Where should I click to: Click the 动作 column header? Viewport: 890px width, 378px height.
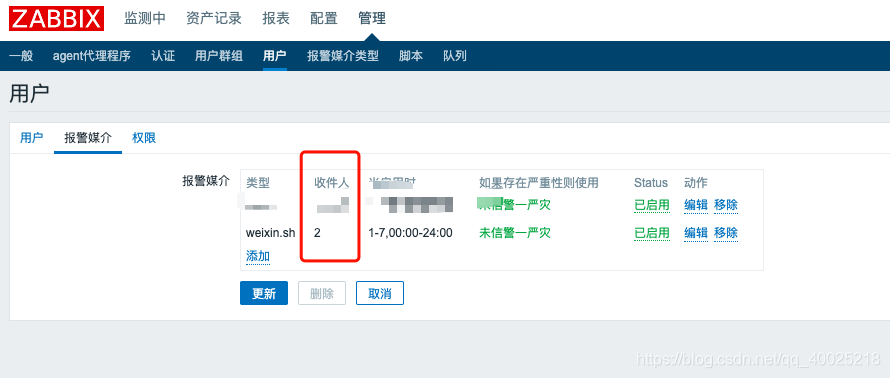(696, 183)
